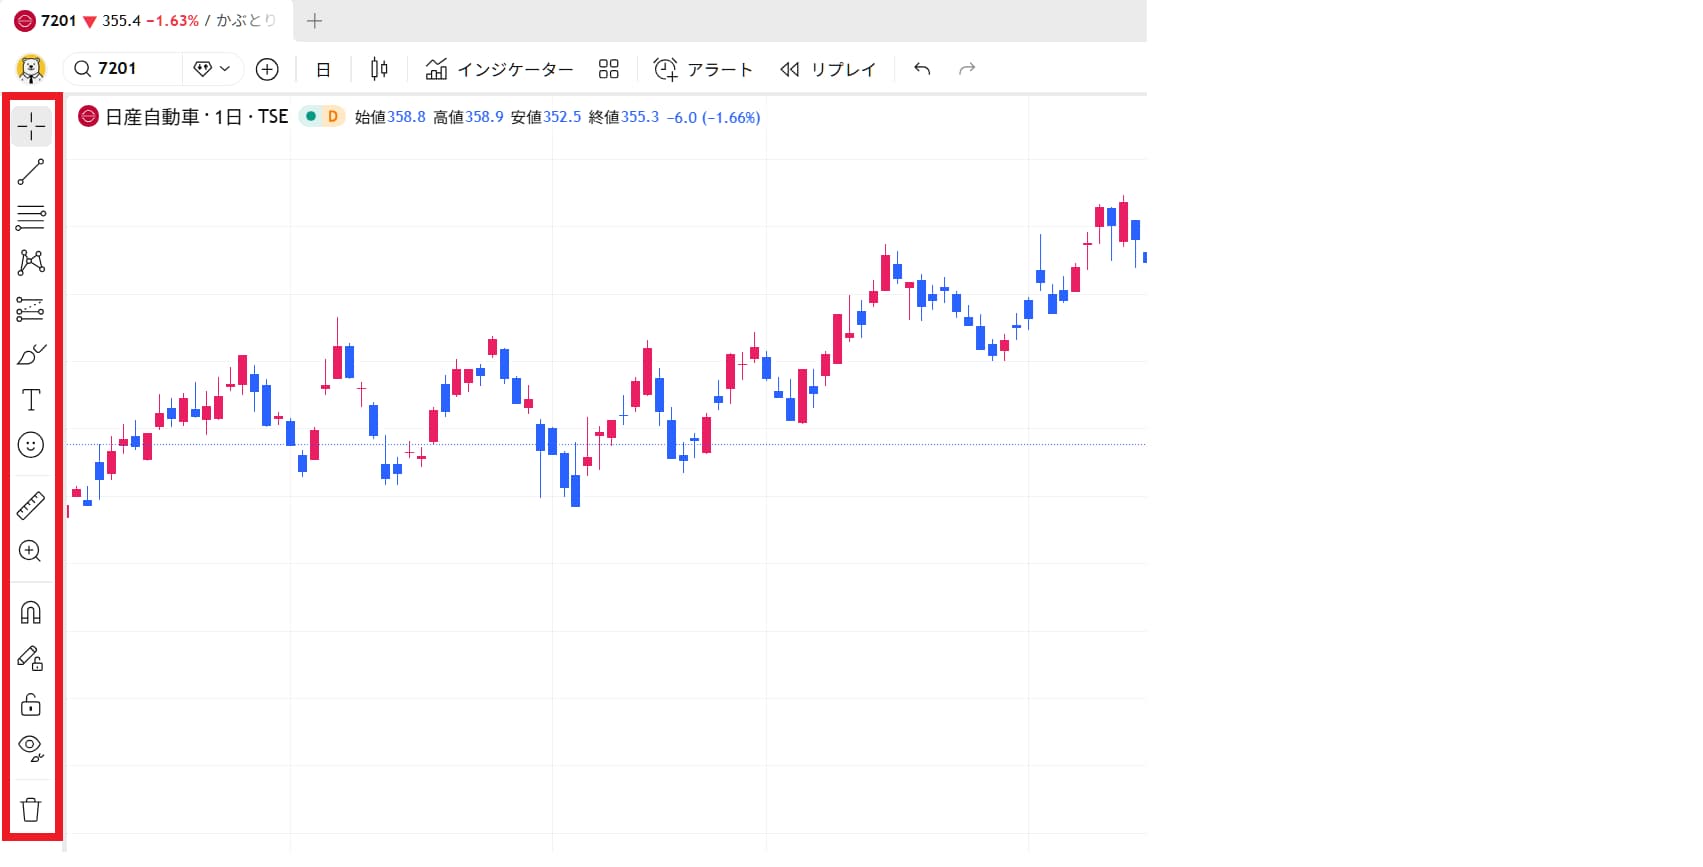The height and width of the screenshot is (867, 1703).
Task: Click the zoom in tool
Action: 31,551
